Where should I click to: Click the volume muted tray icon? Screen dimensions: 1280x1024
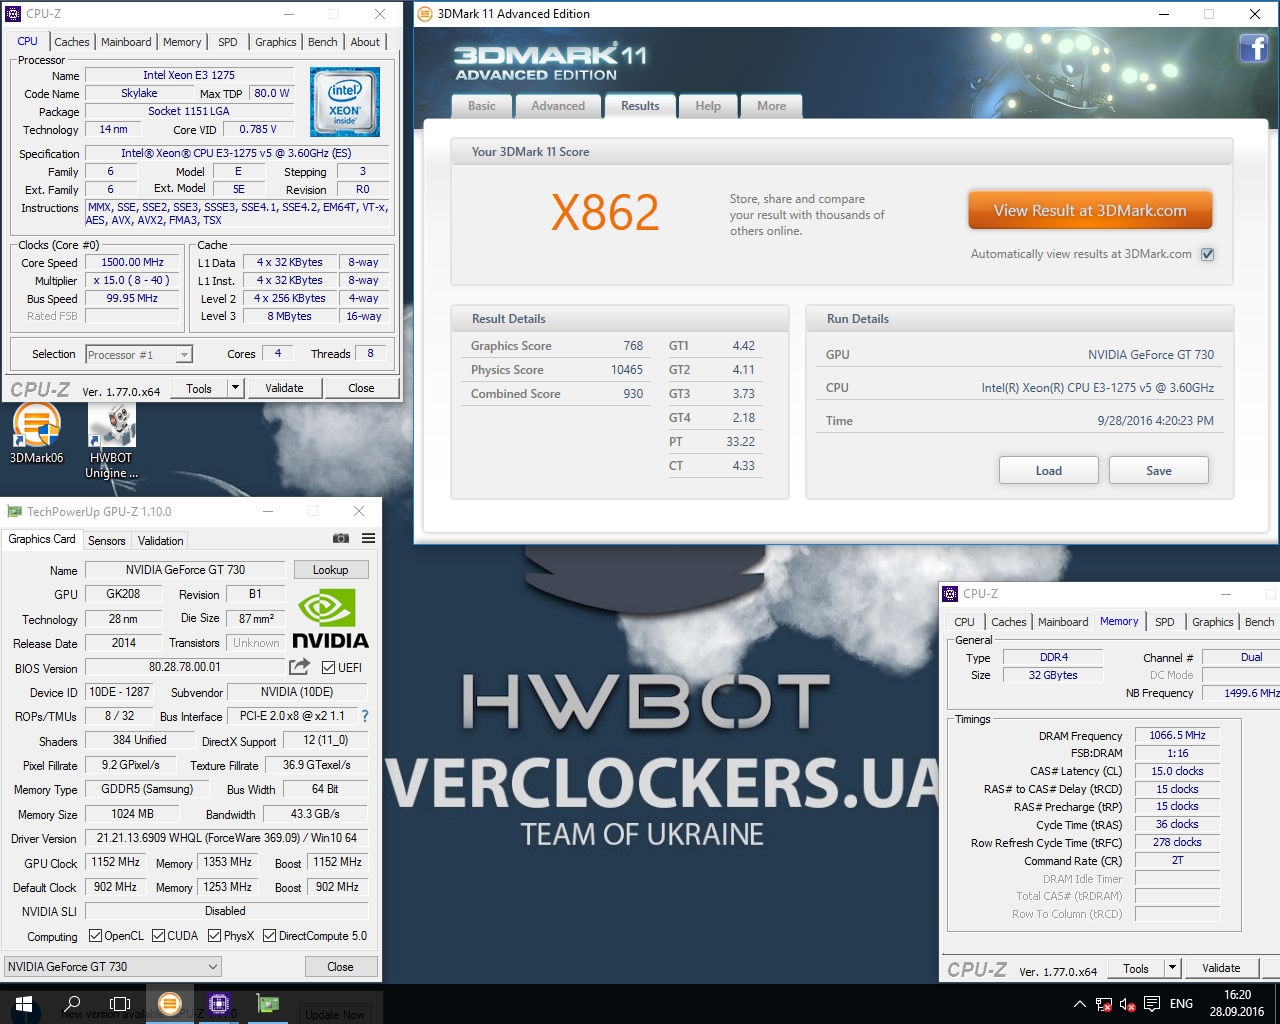(1128, 1004)
